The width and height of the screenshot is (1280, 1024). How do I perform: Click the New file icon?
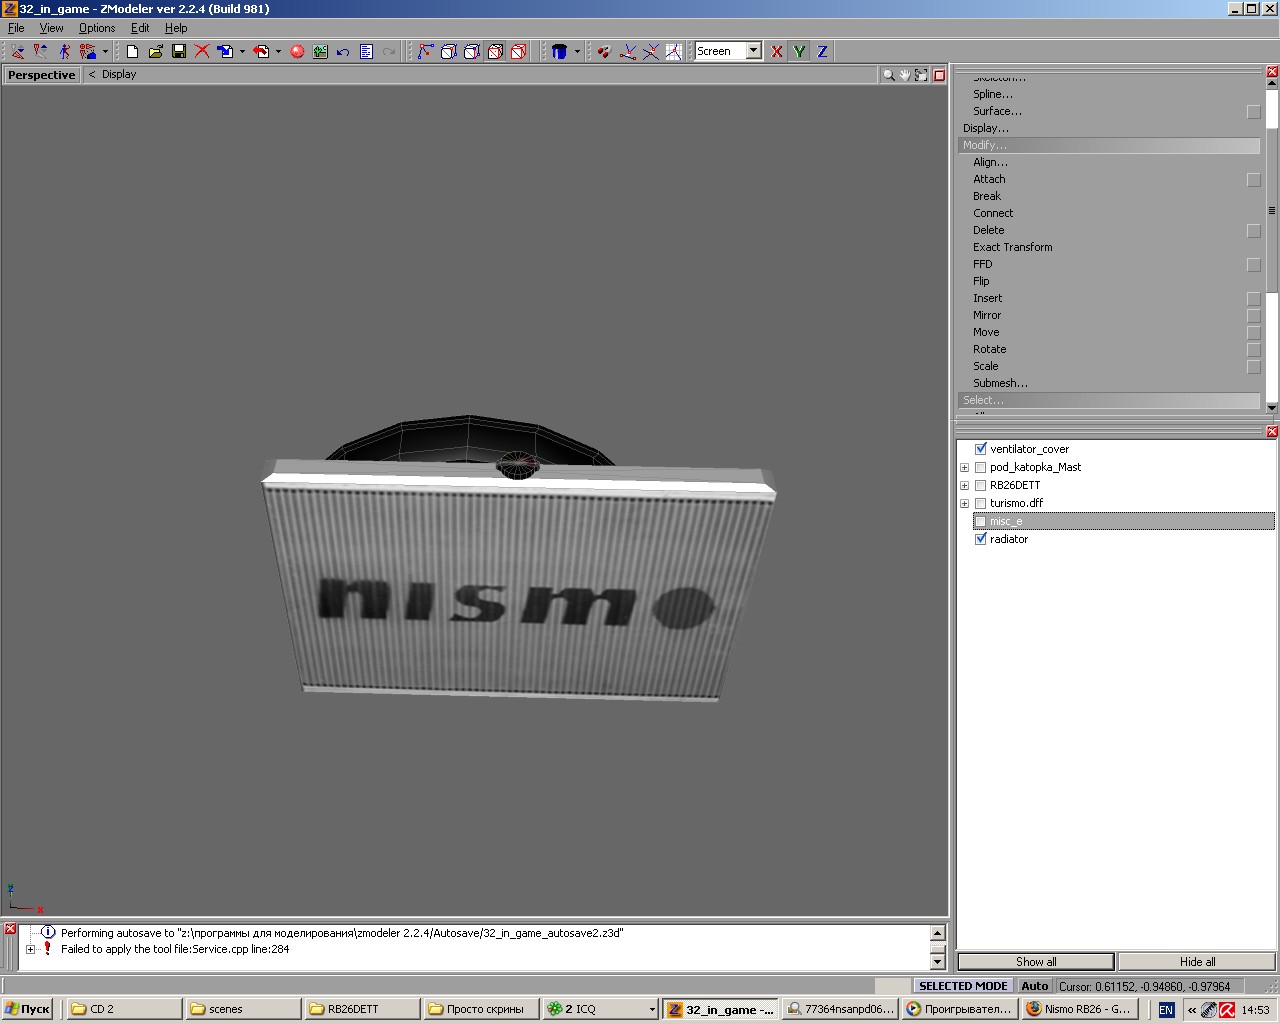click(132, 51)
